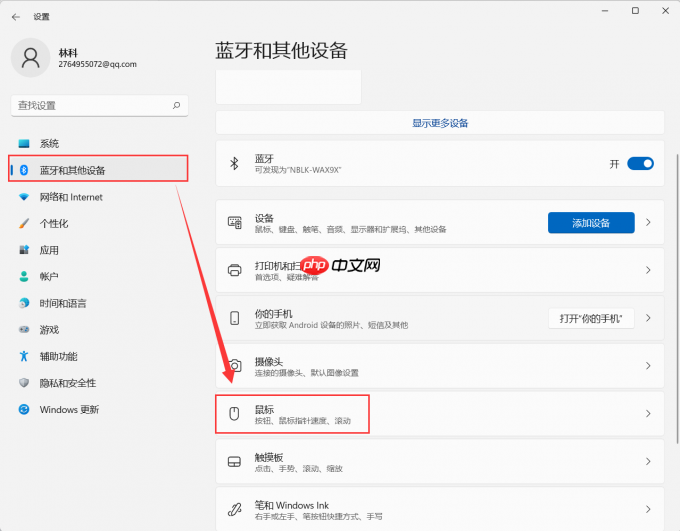Click the 你的手机 phone icon
This screenshot has width=680, height=531.
[235, 318]
